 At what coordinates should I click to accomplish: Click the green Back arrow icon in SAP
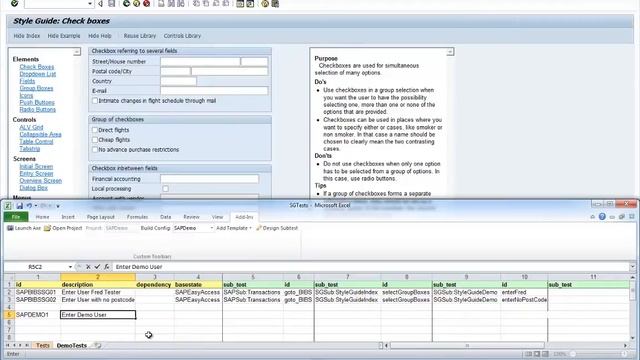[127, 4]
